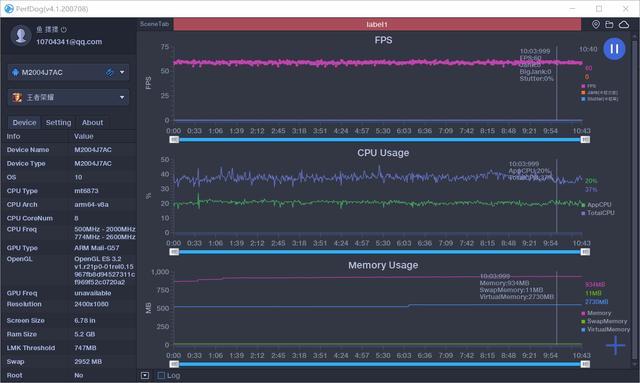Click the account email 10704341@qq.com
This screenshot has width=640, height=383.
[69, 42]
